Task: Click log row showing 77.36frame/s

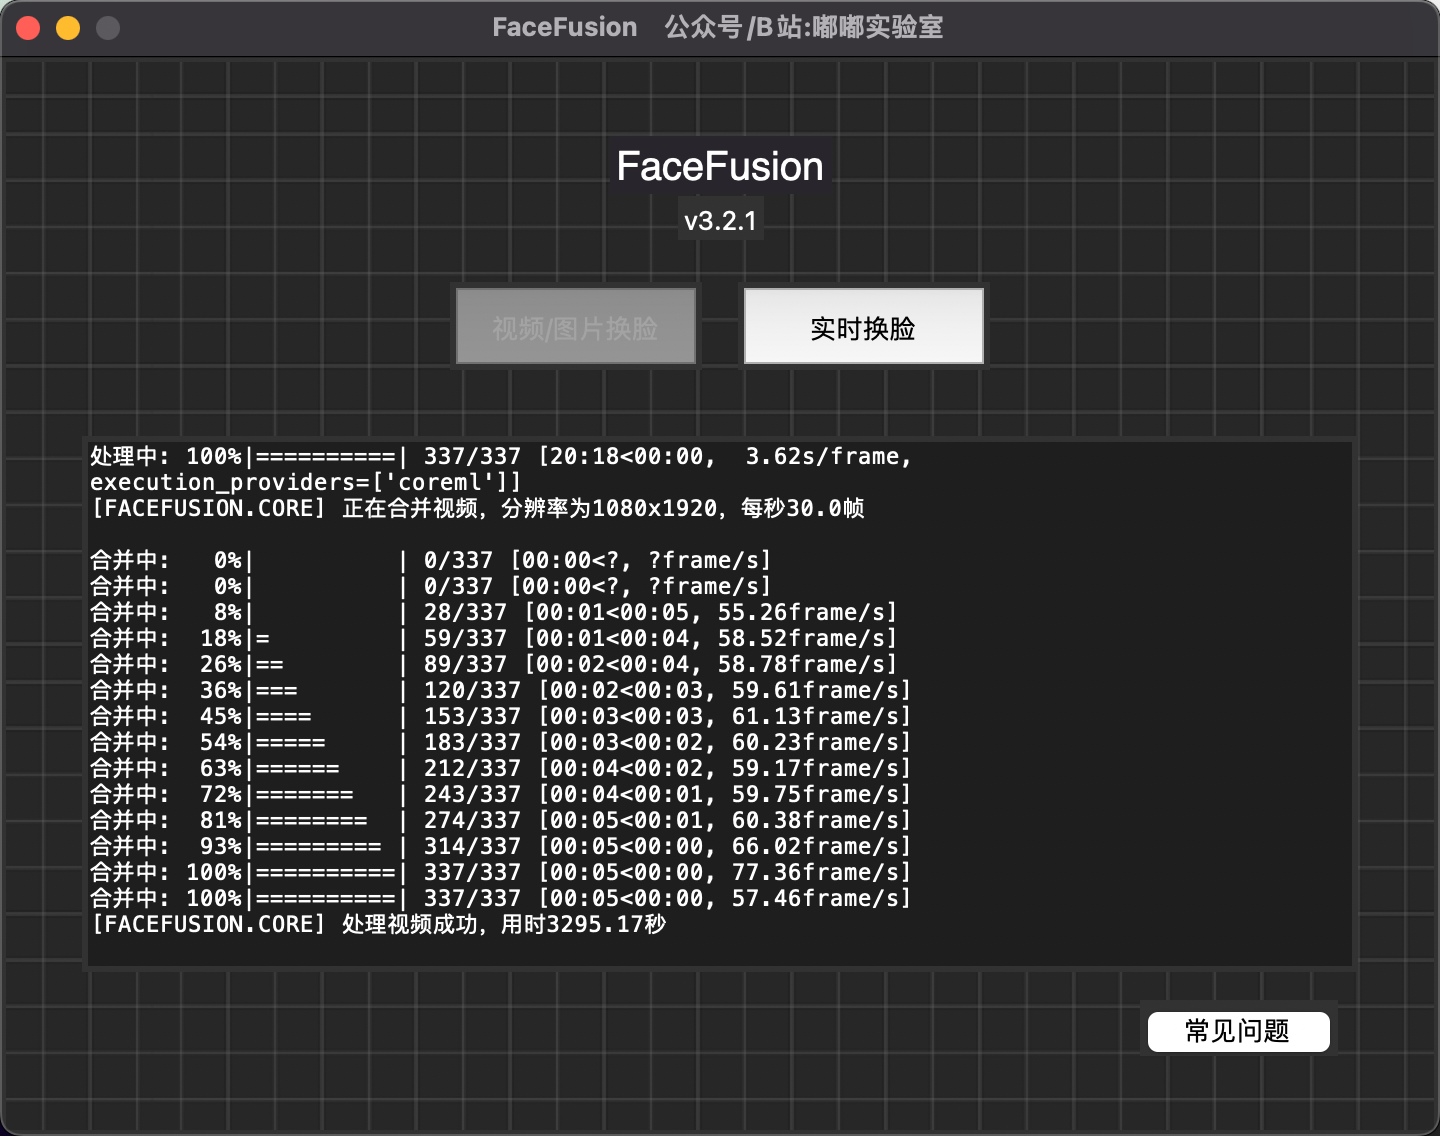Action: [x=501, y=872]
